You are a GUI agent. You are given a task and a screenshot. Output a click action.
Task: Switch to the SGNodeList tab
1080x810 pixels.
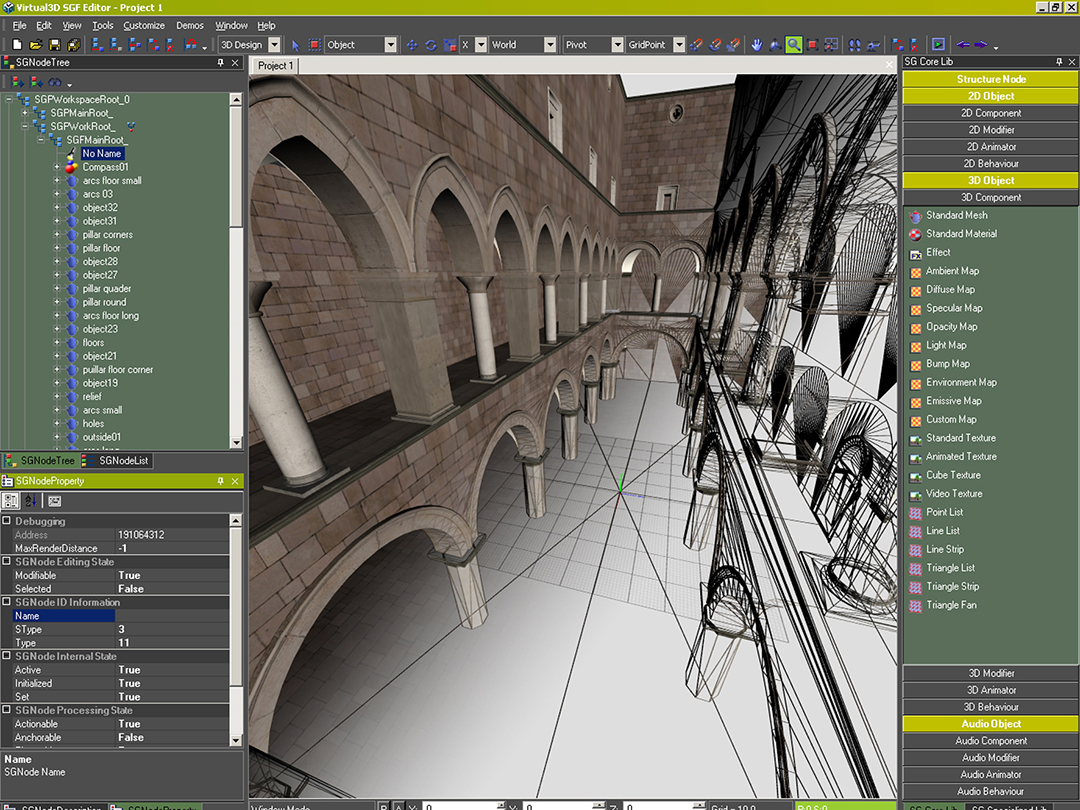pyautogui.click(x=120, y=460)
